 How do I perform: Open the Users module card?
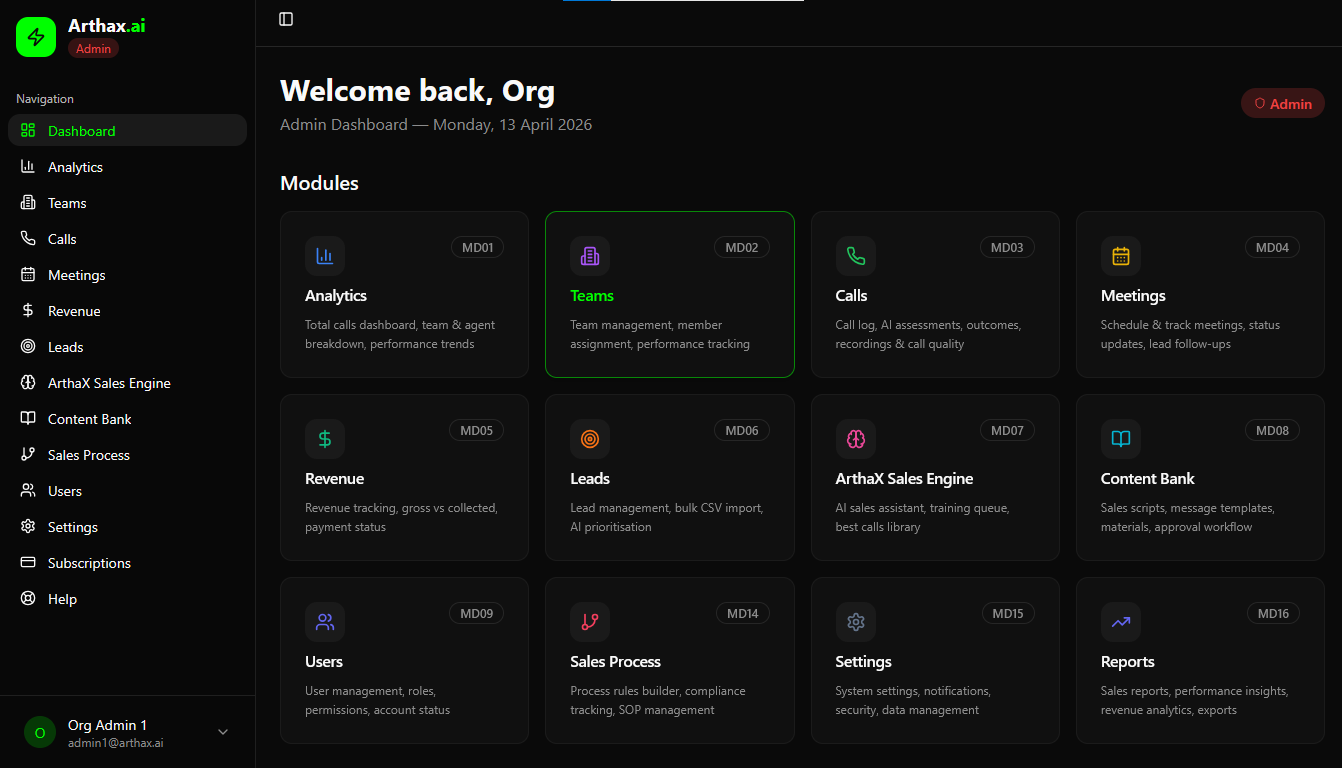point(404,660)
